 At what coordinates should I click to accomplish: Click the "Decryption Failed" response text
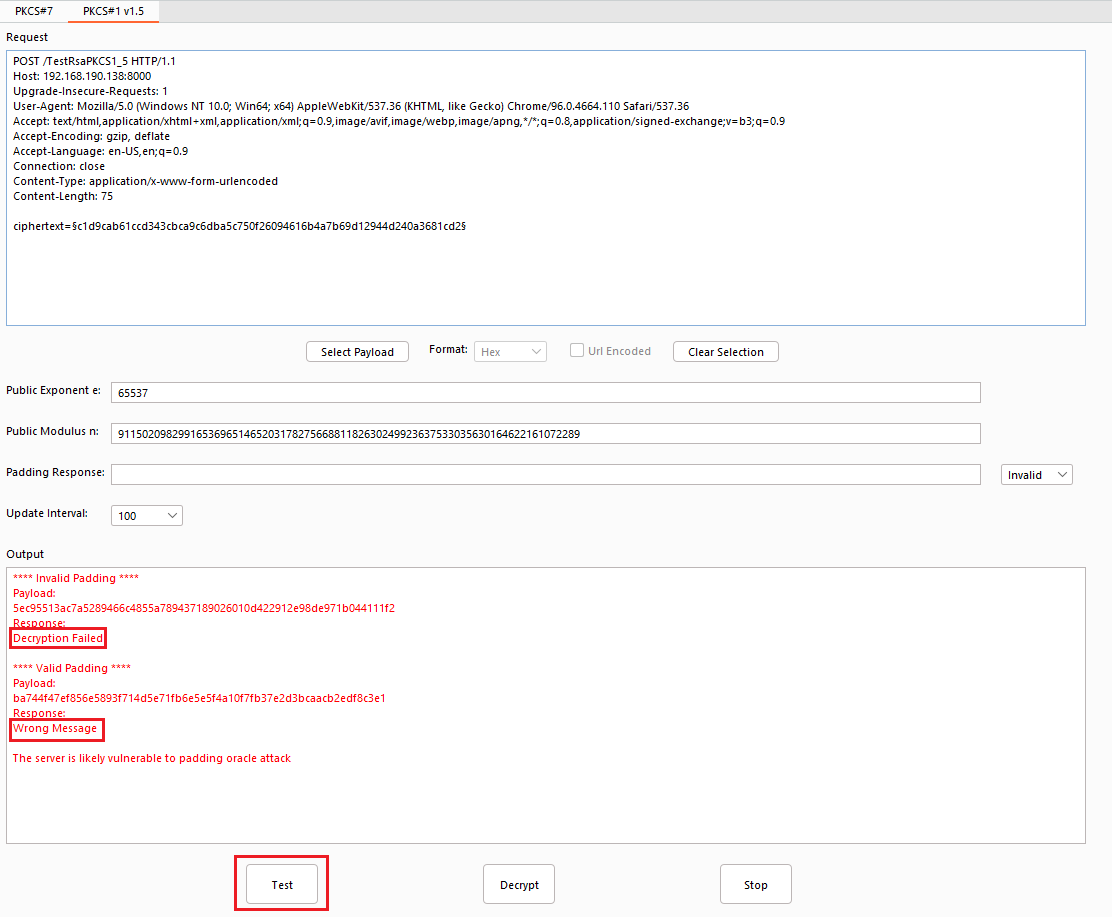click(x=58, y=638)
